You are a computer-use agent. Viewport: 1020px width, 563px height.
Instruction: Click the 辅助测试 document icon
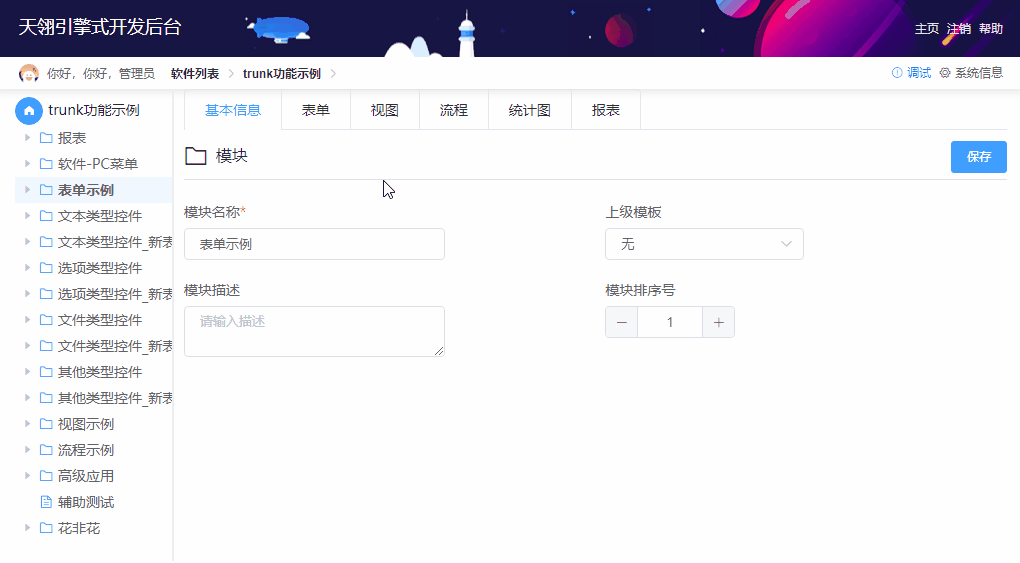click(x=46, y=502)
